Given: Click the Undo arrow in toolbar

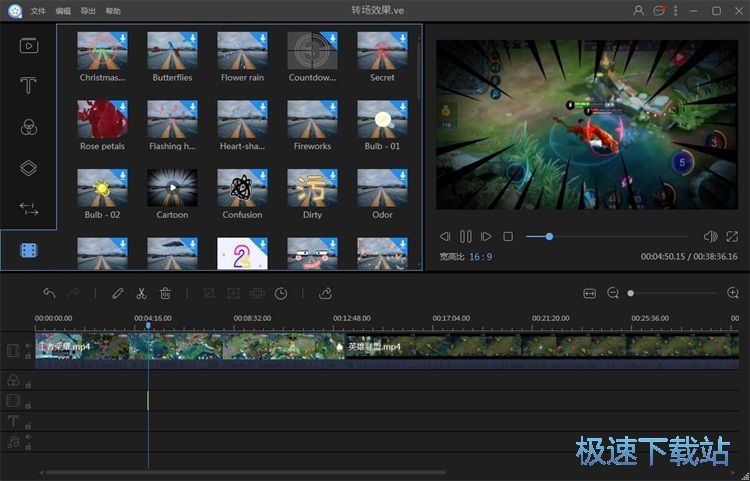Looking at the screenshot, I should [49, 293].
